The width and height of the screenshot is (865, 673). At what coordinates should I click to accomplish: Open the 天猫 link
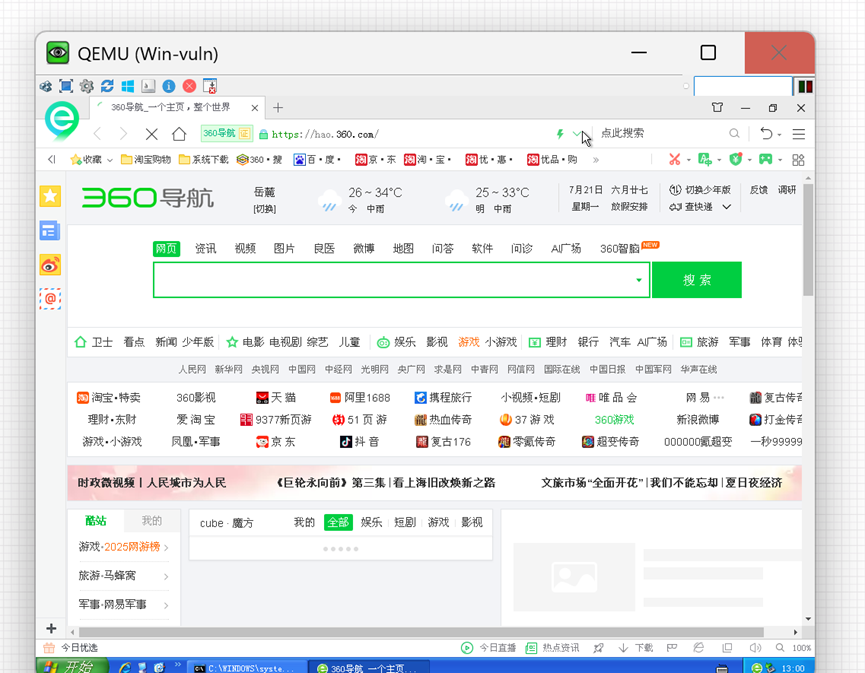point(276,398)
